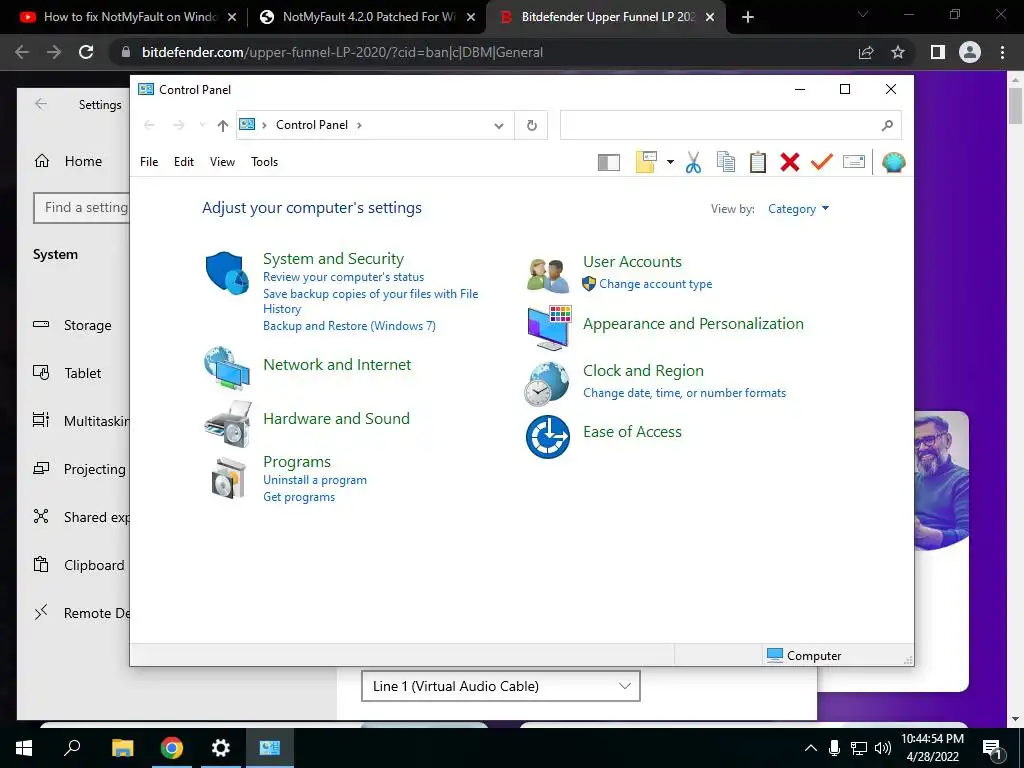Click Review your computer's status link

pyautogui.click(x=344, y=277)
